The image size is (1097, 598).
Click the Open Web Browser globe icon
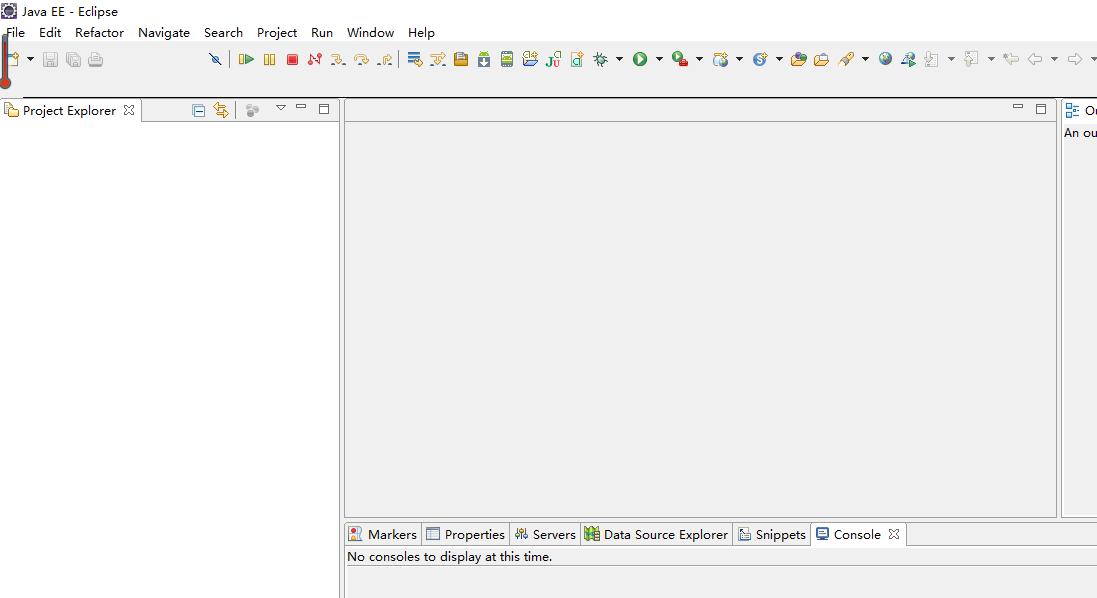885,60
